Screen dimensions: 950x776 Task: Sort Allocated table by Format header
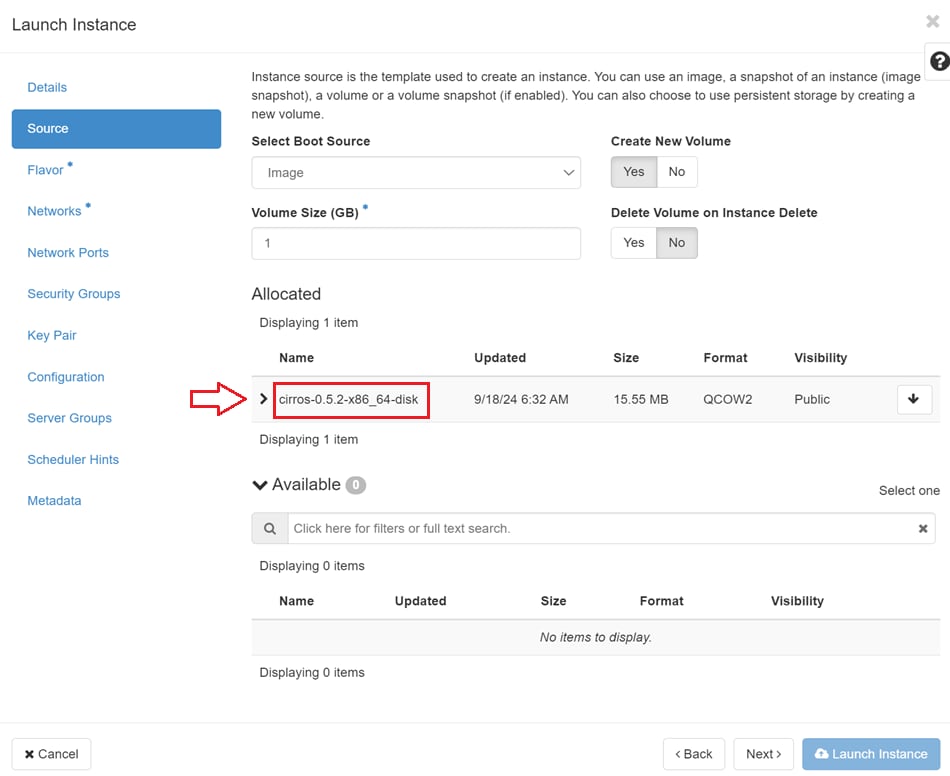pos(725,357)
